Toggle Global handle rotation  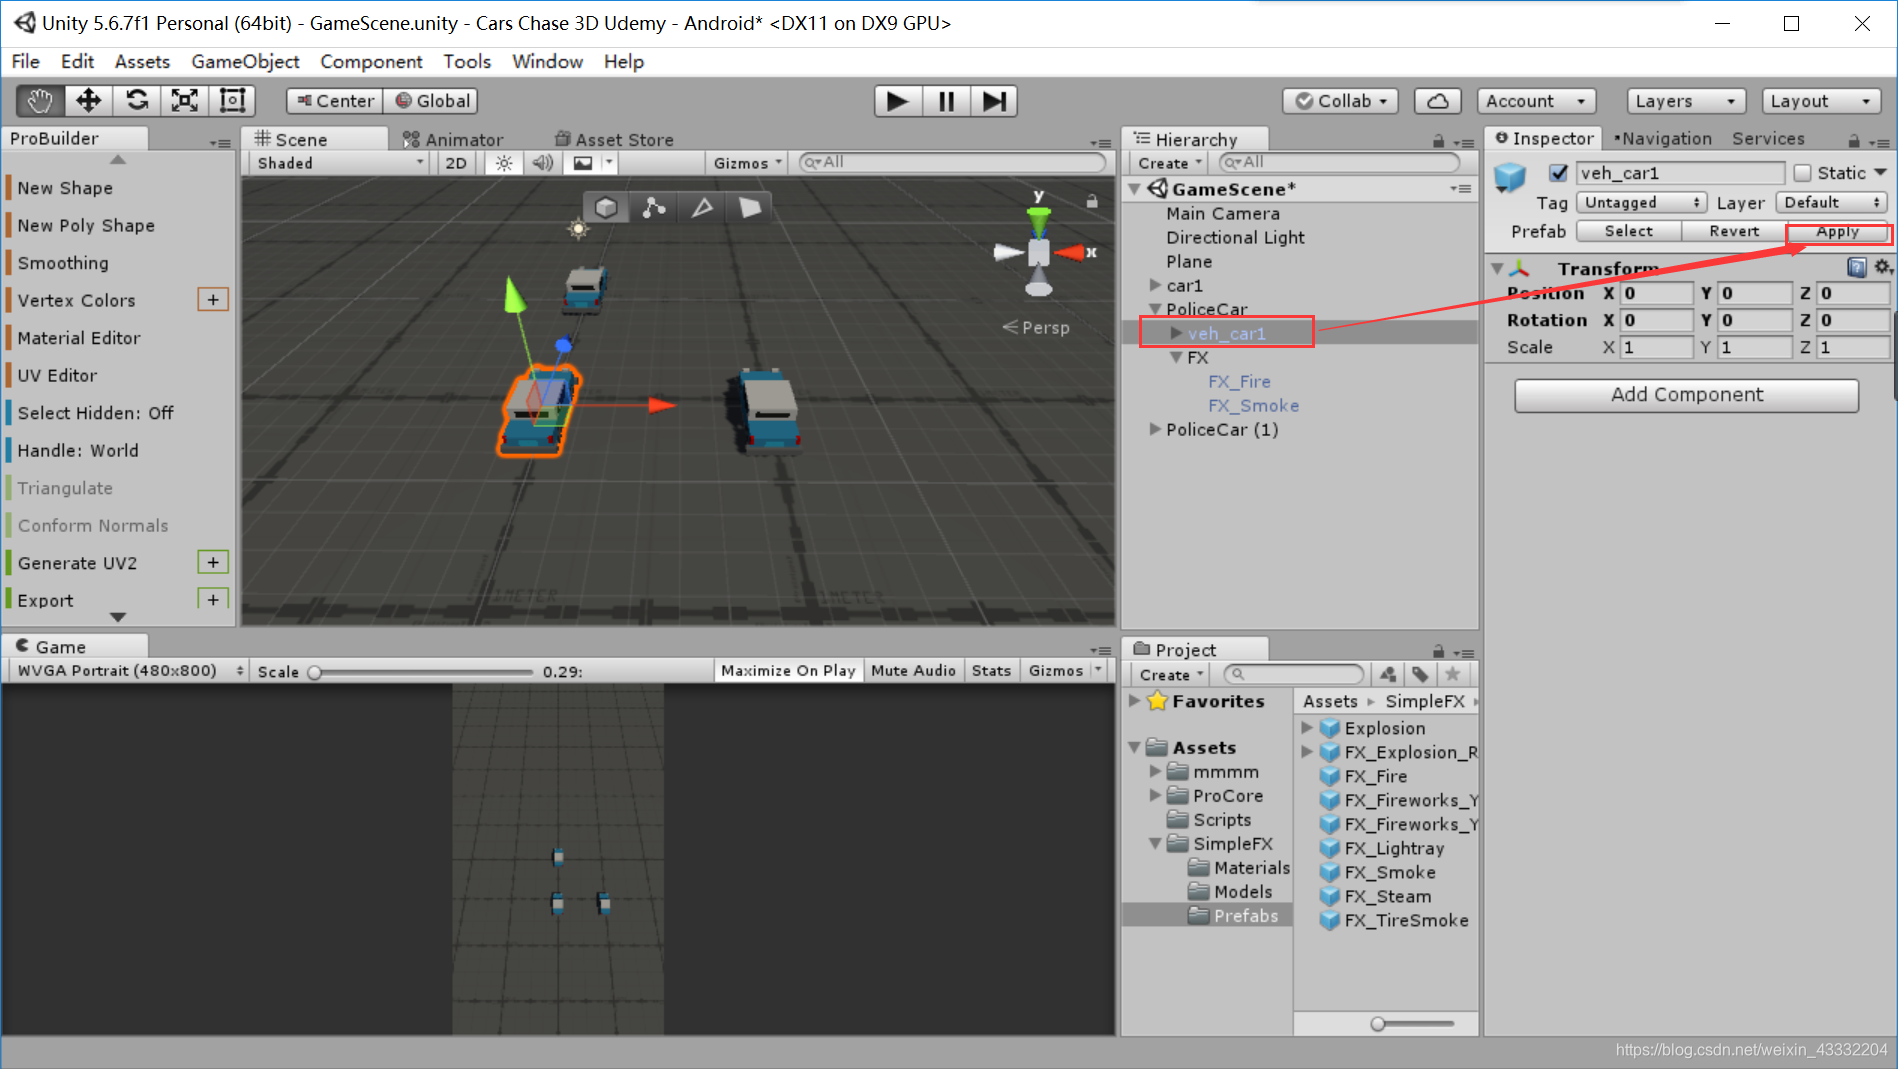[432, 101]
